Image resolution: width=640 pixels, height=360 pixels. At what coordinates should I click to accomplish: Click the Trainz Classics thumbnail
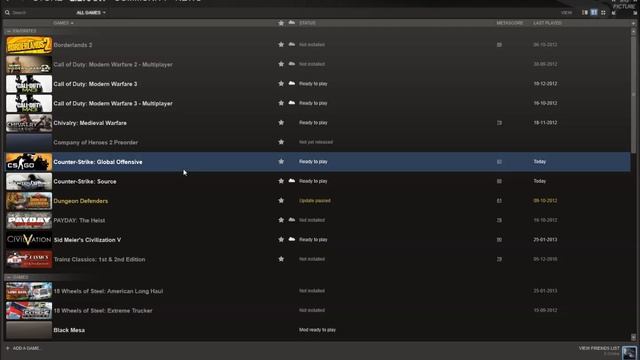click(x=29, y=260)
